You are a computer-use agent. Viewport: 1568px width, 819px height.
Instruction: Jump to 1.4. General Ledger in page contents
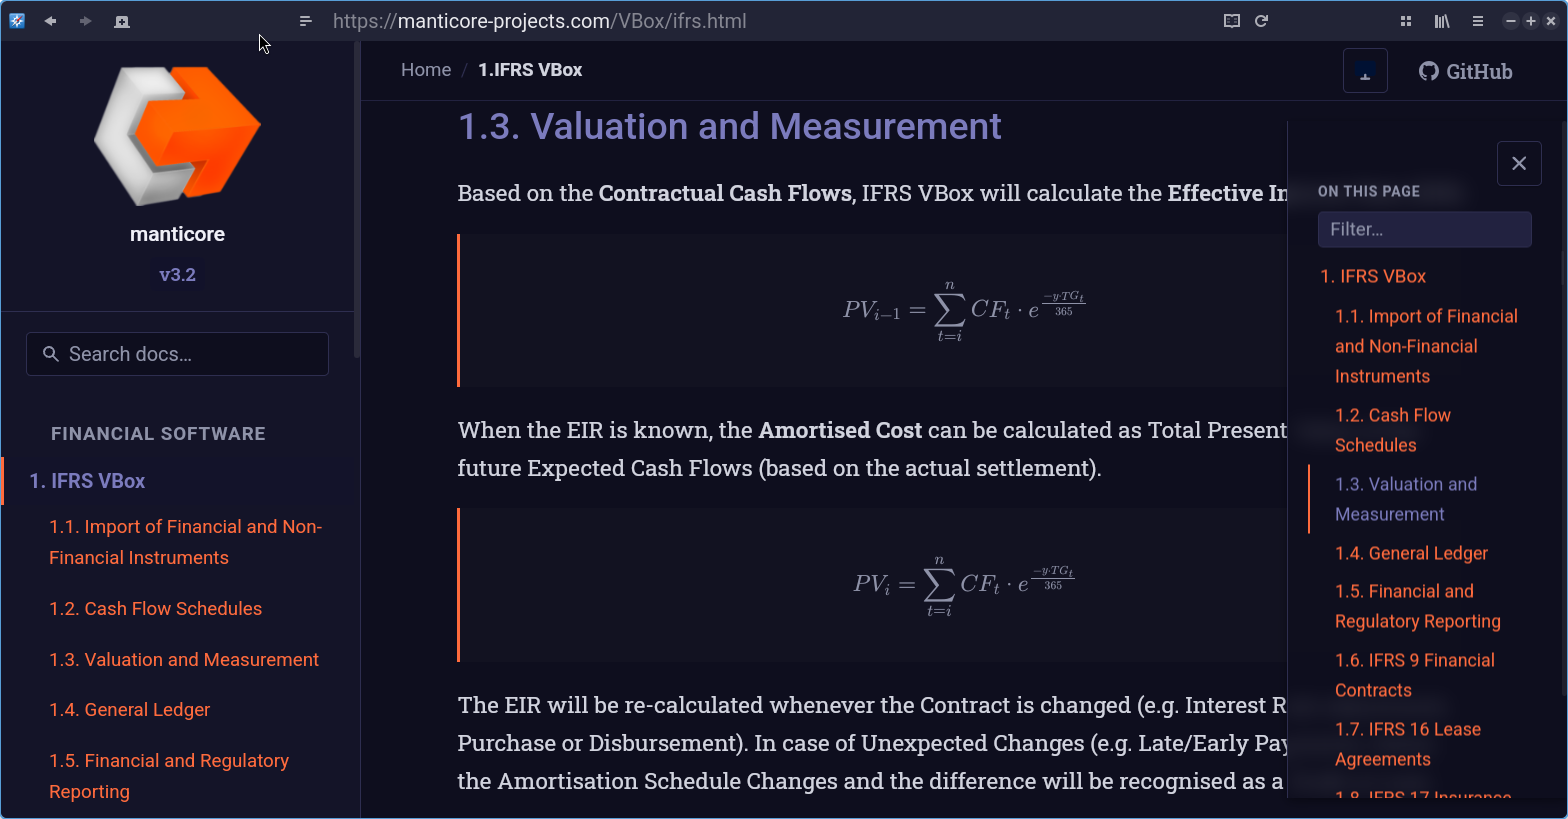1411,553
